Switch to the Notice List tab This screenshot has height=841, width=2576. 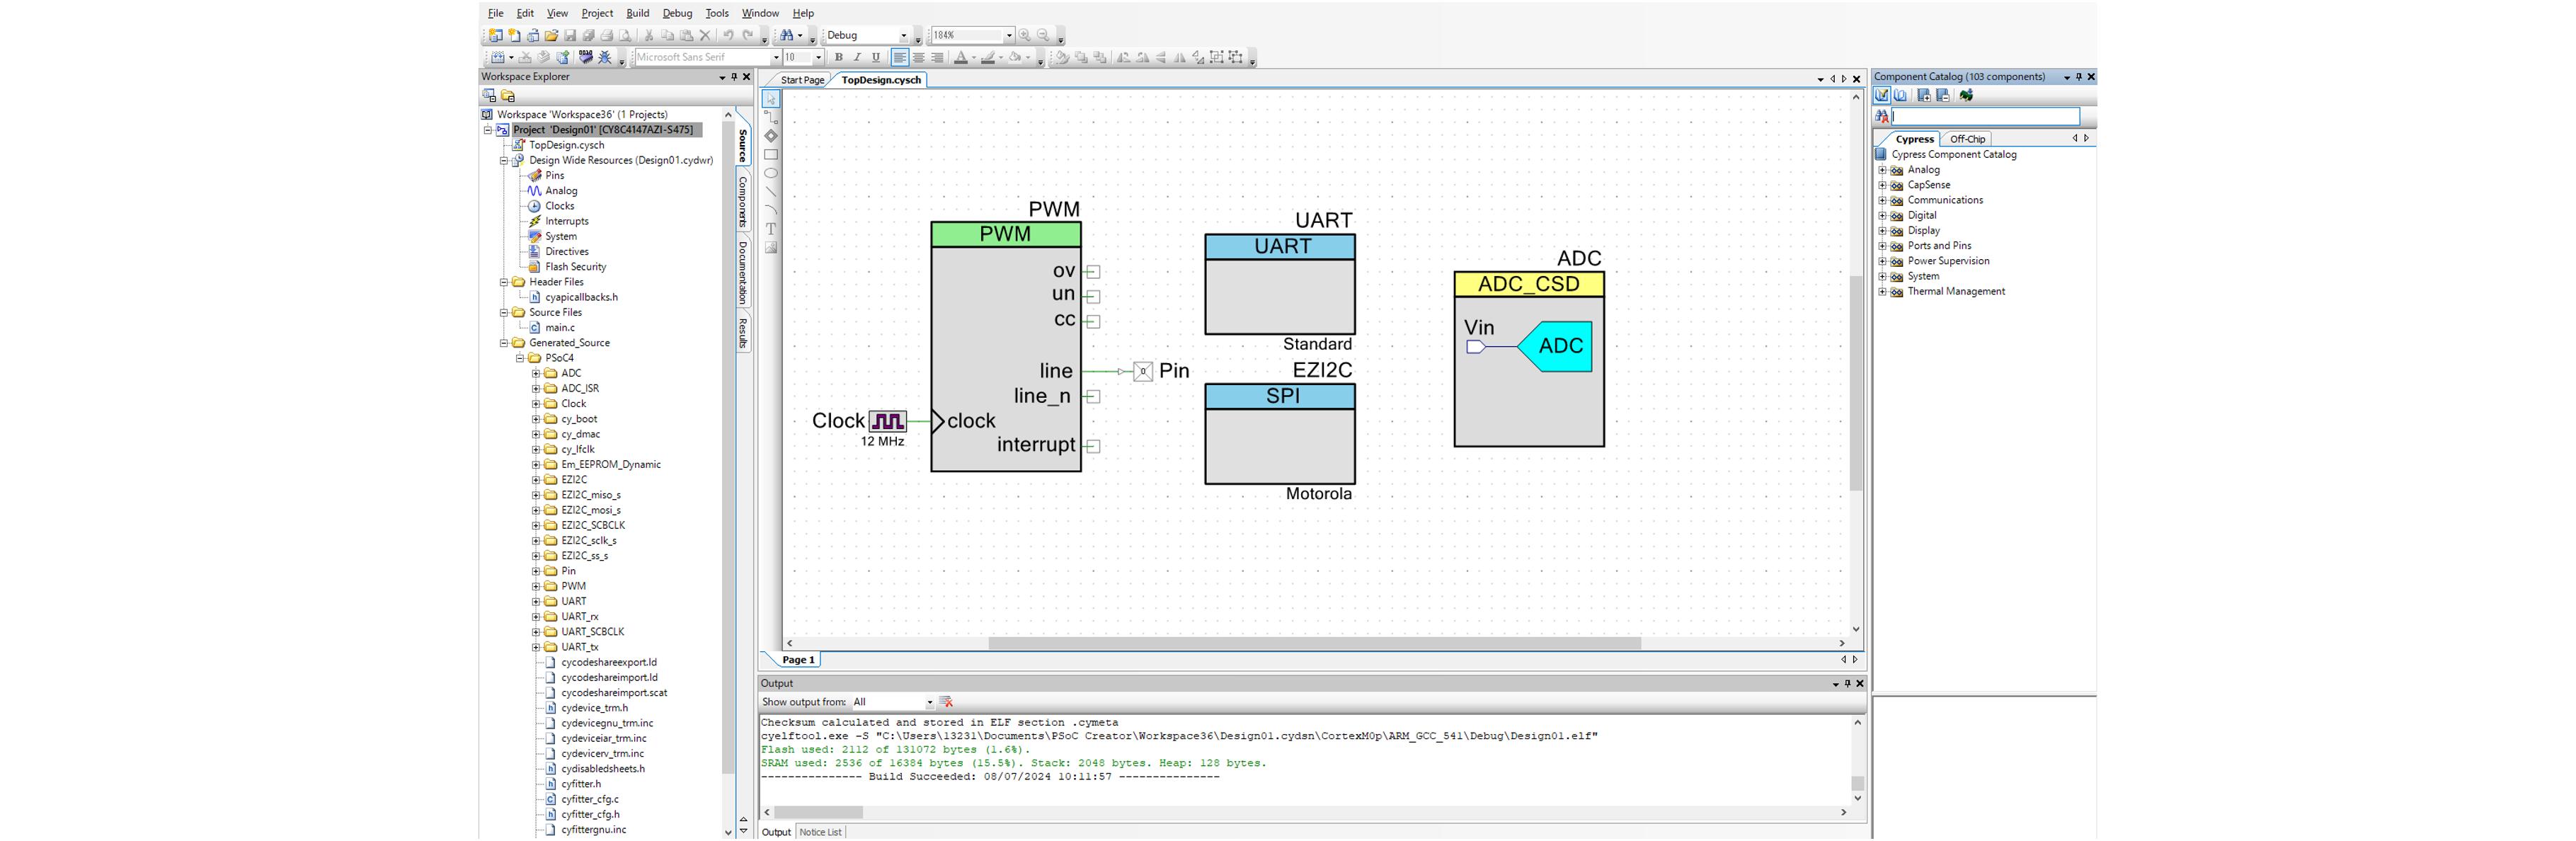pyautogui.click(x=820, y=832)
